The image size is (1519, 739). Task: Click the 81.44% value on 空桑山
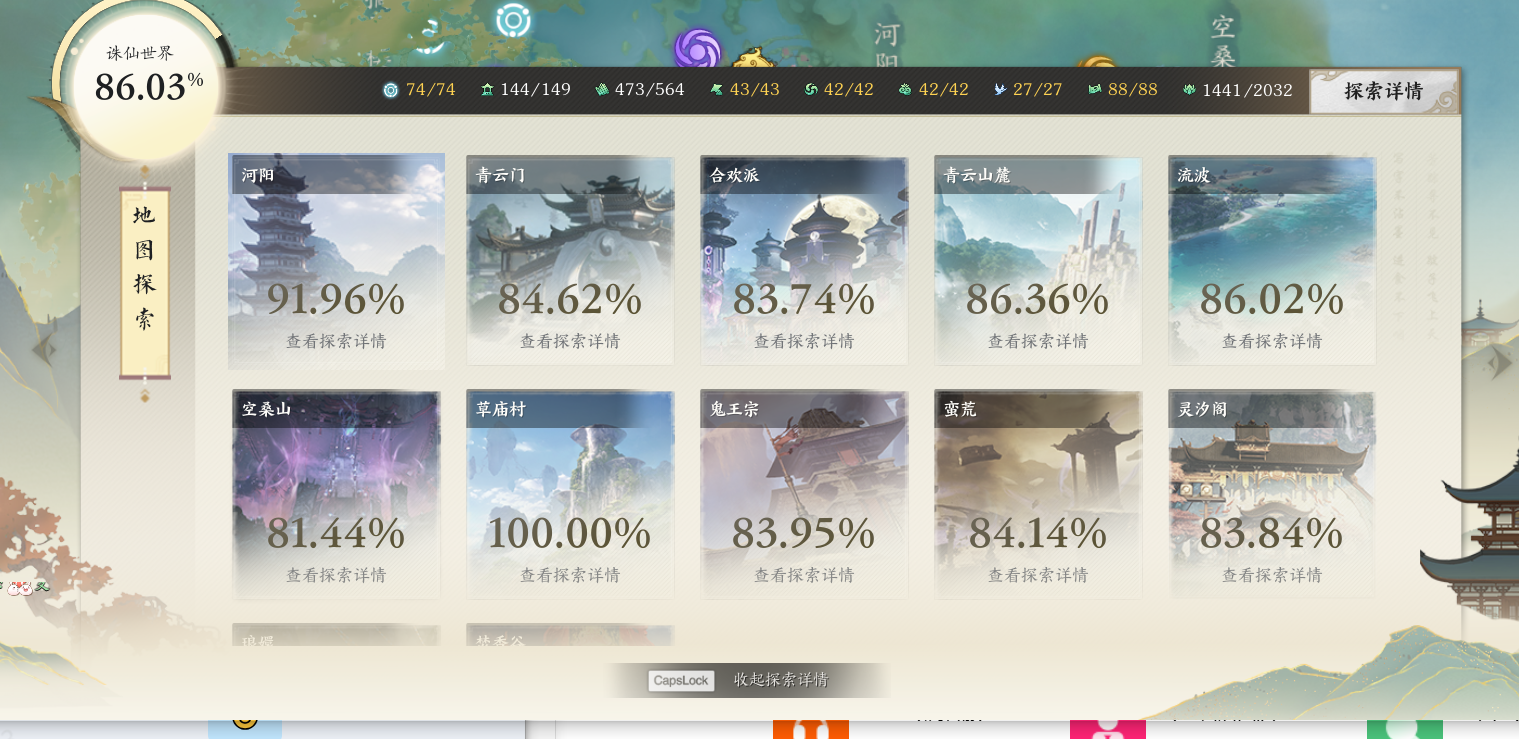coord(336,533)
